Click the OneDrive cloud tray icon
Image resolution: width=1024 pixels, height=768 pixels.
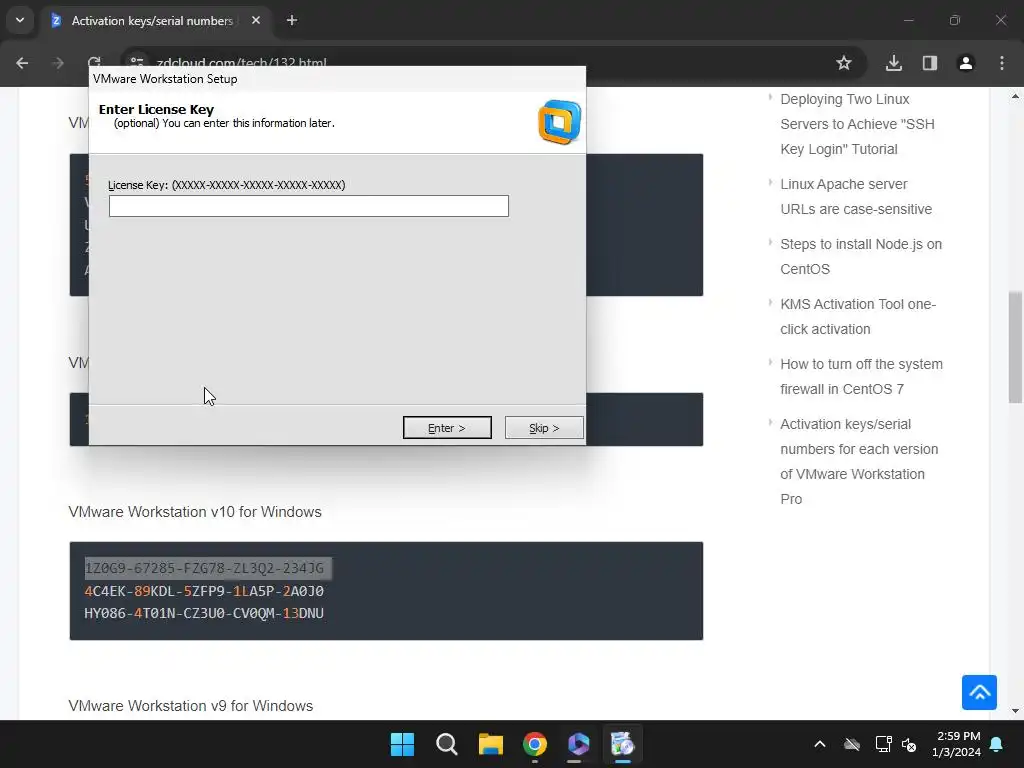pyautogui.click(x=852, y=744)
